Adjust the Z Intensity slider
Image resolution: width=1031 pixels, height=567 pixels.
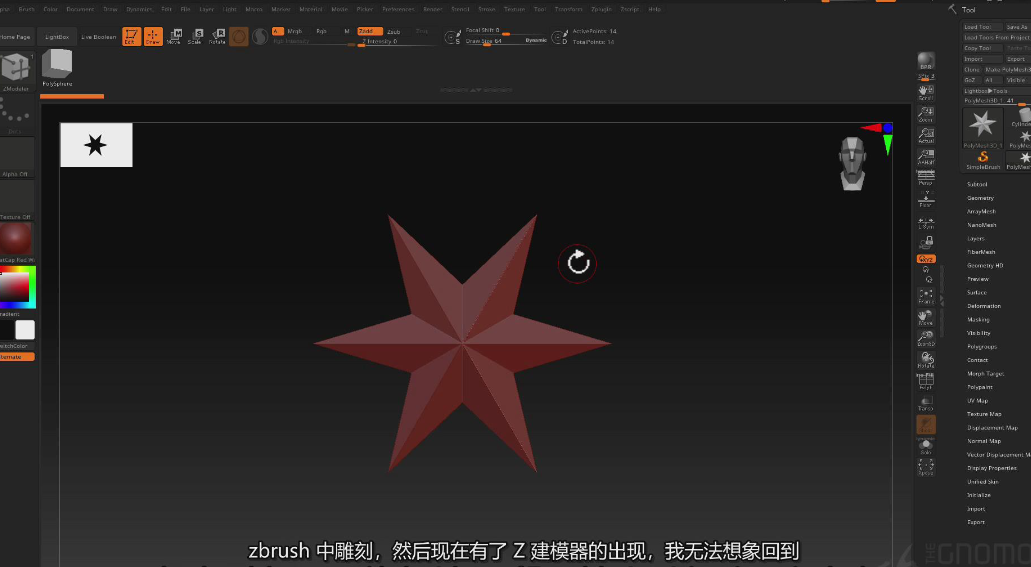(x=395, y=41)
